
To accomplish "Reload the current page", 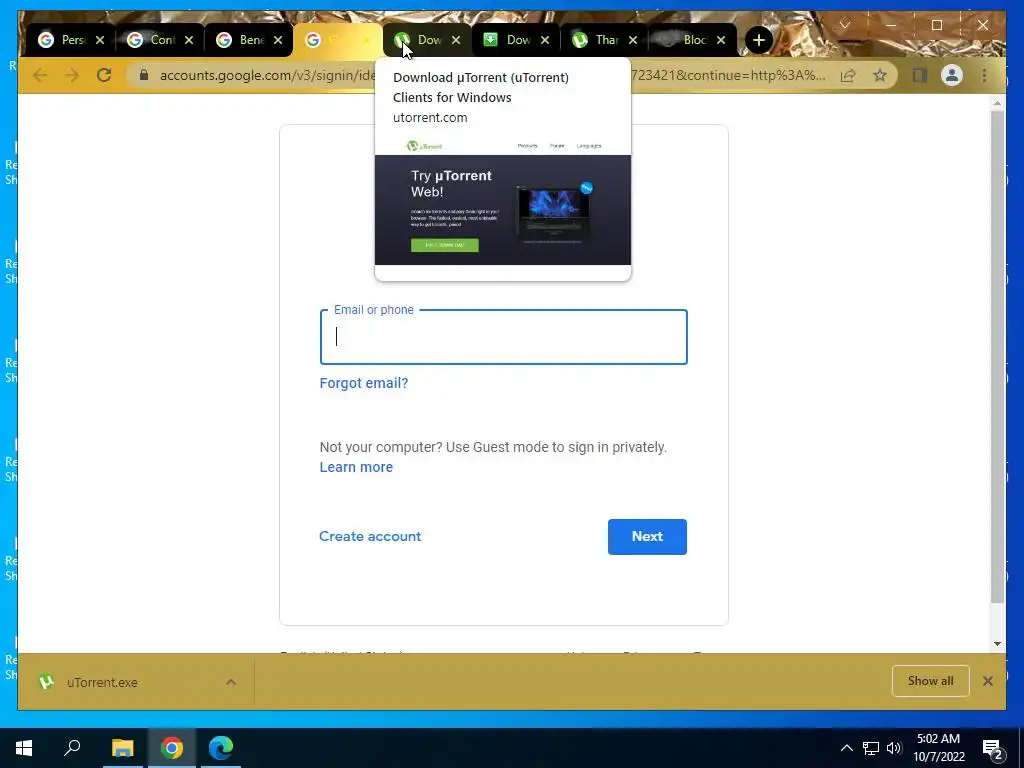I will point(104,75).
